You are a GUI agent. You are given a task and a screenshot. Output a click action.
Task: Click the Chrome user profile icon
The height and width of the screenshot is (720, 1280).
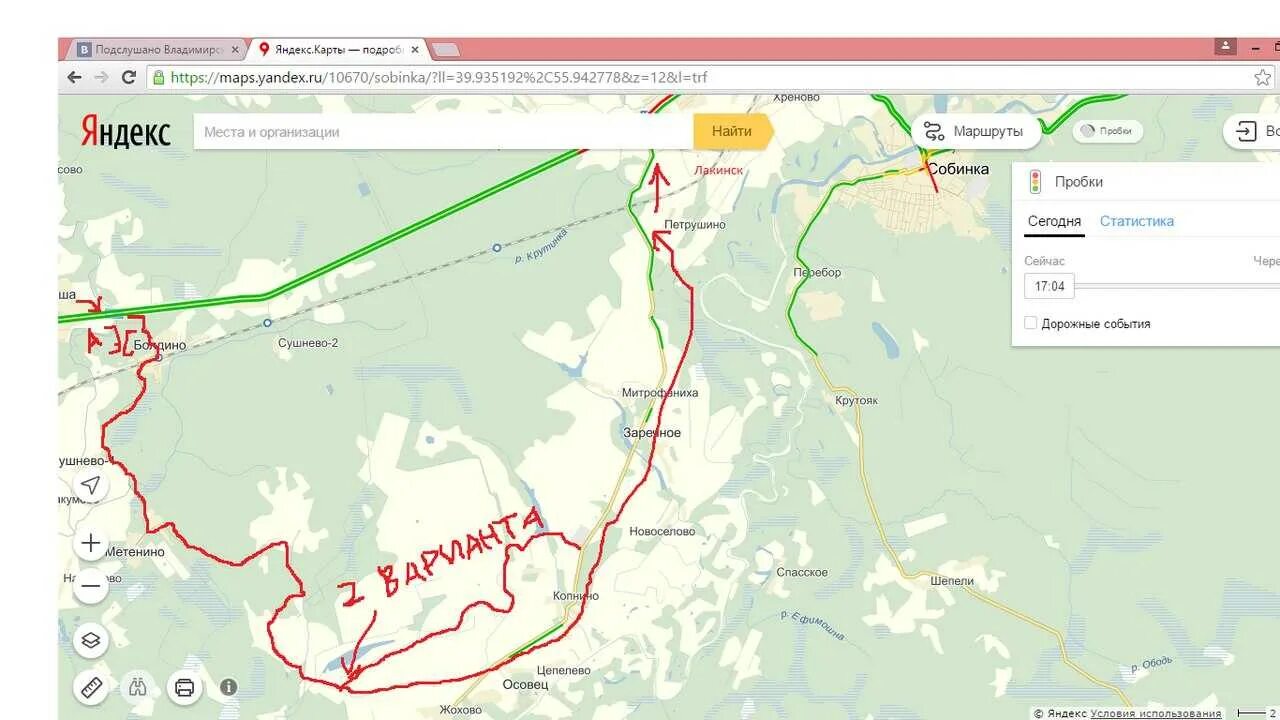[1226, 46]
